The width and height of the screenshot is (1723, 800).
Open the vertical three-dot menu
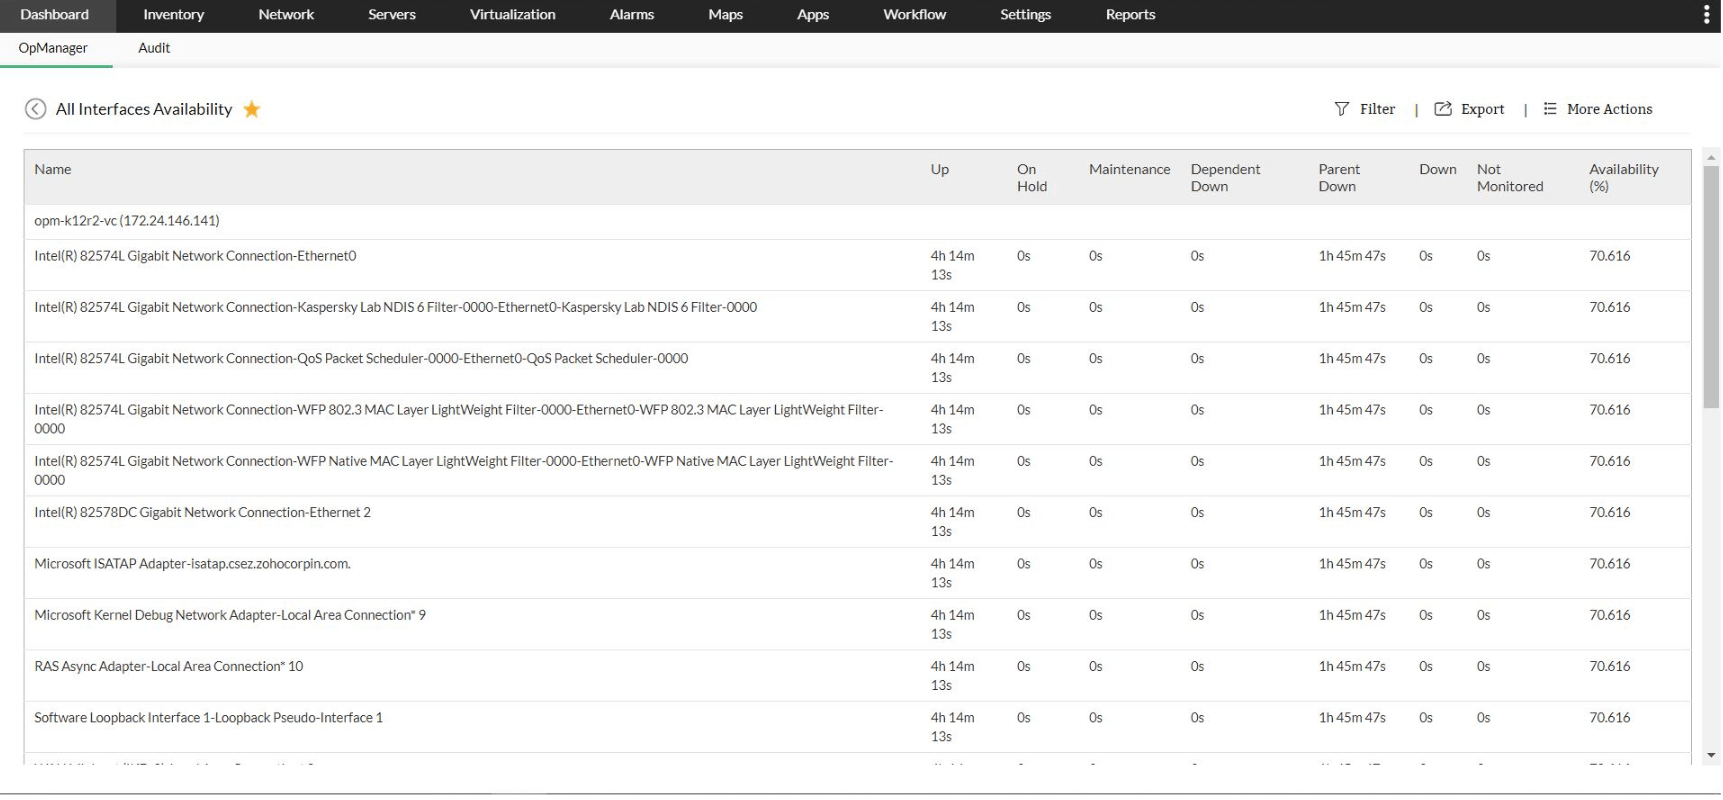click(x=1706, y=15)
